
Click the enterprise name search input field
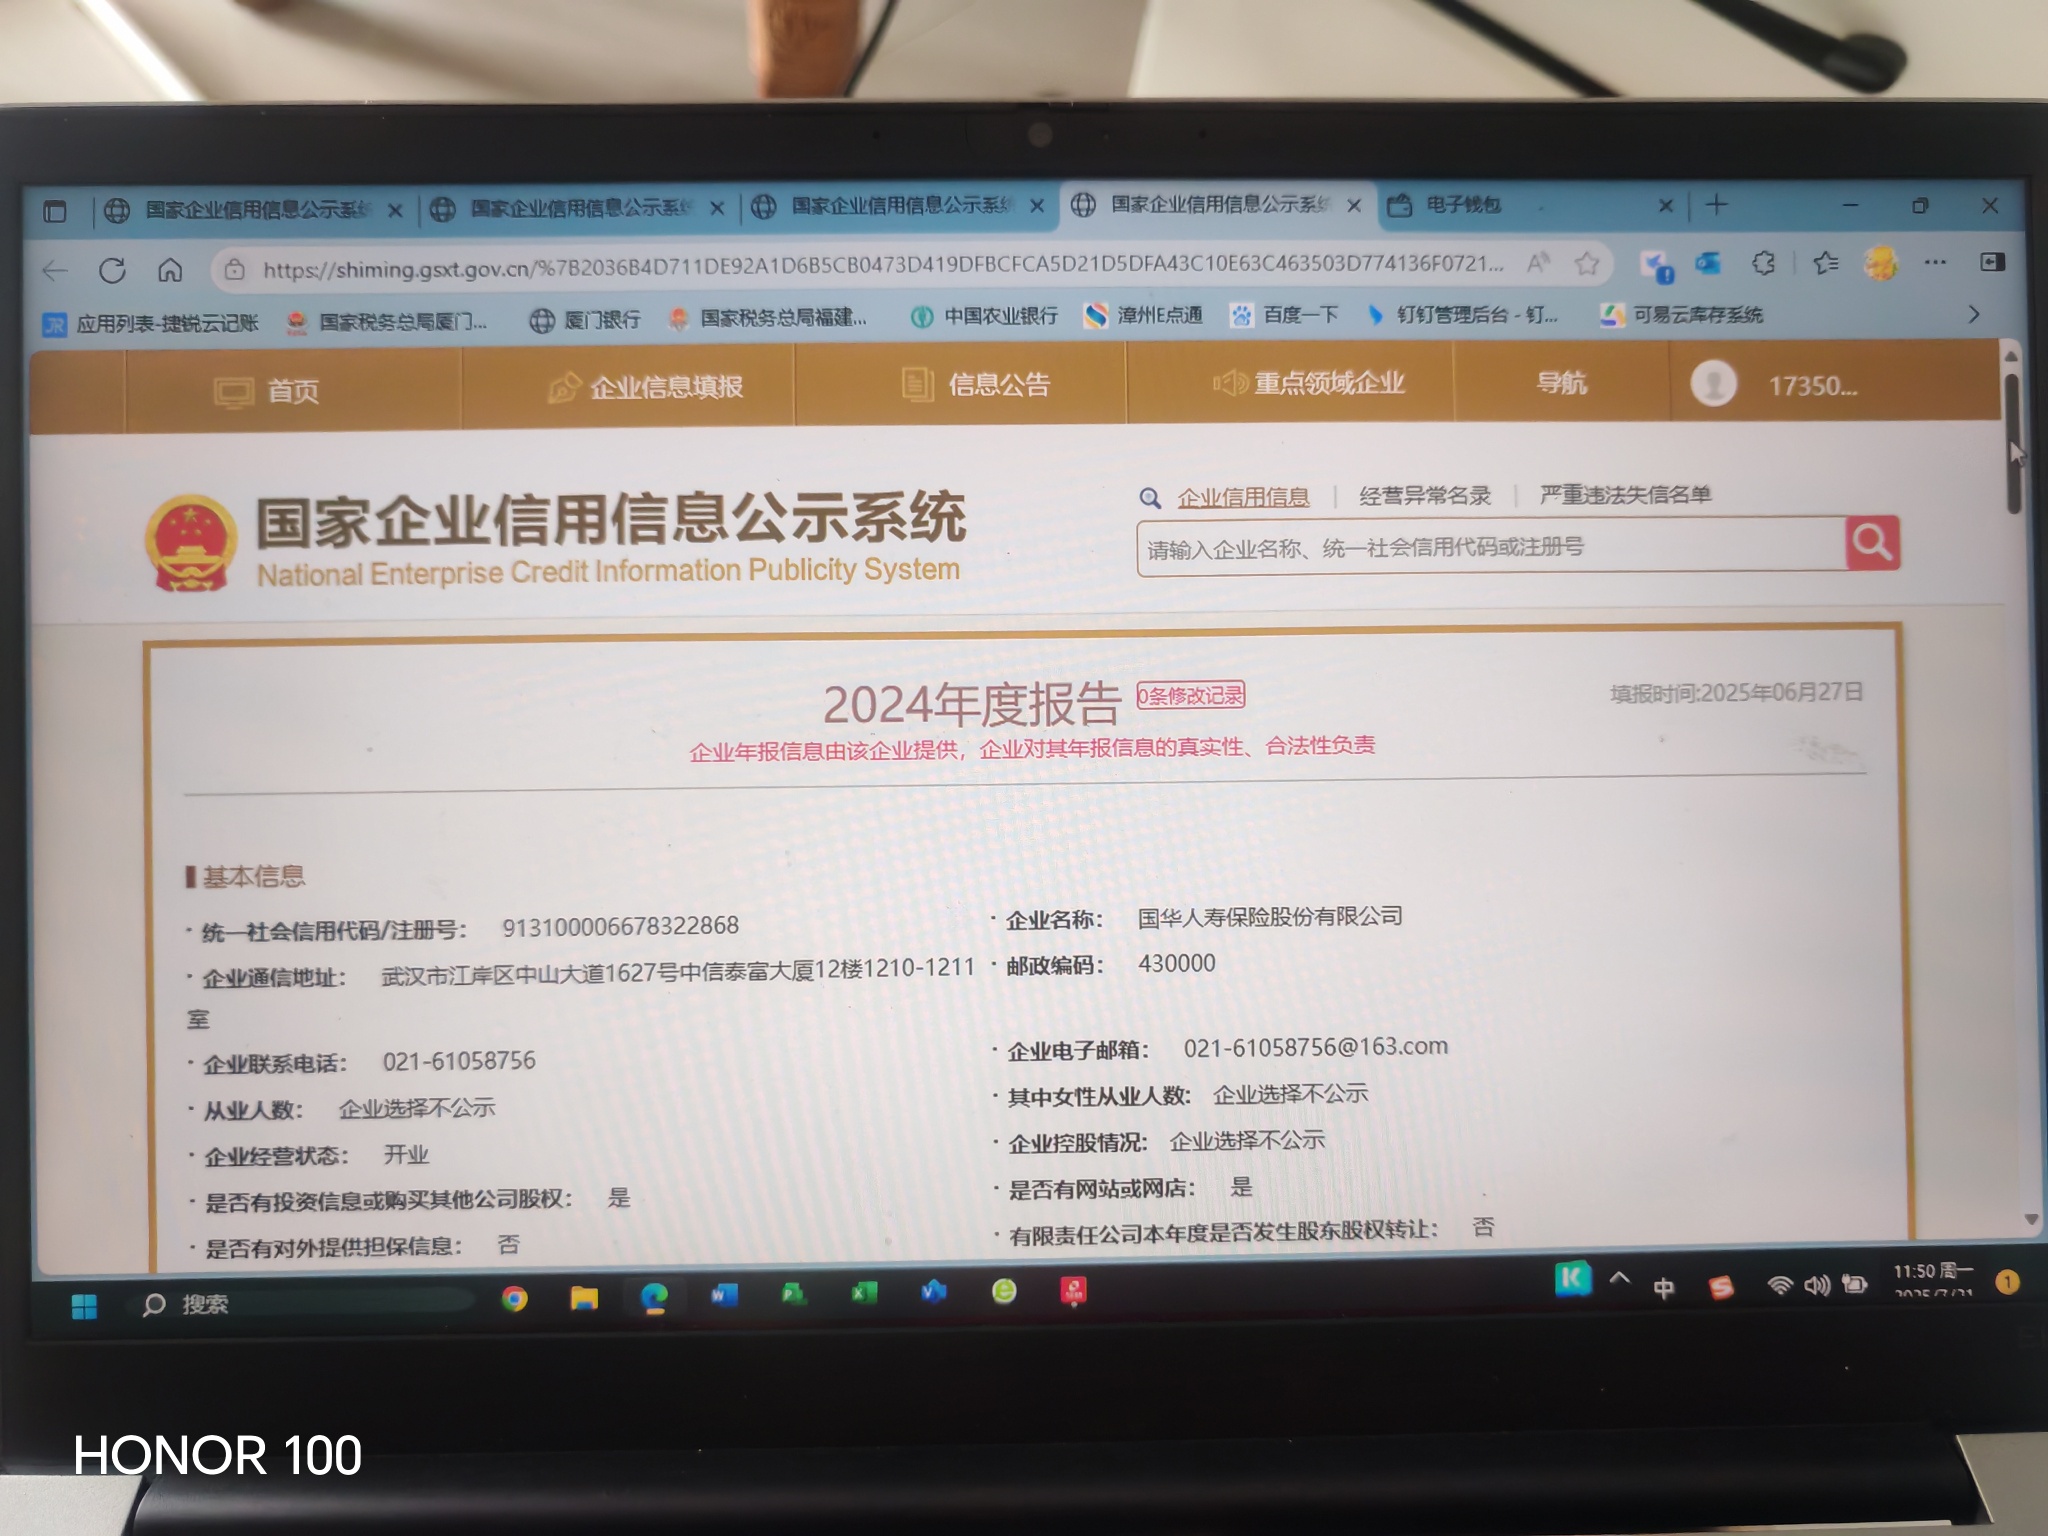(1491, 546)
